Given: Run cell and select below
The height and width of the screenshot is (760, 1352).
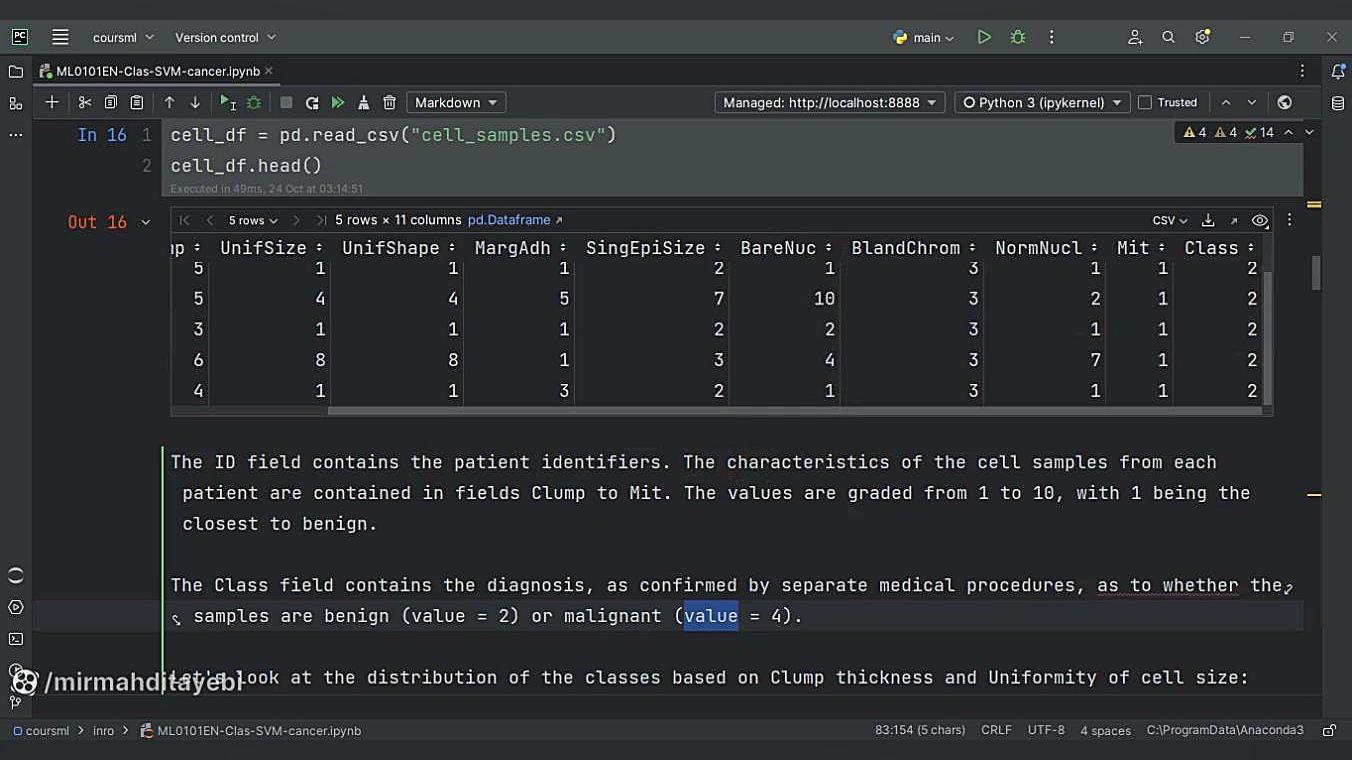Looking at the screenshot, I should (228, 103).
